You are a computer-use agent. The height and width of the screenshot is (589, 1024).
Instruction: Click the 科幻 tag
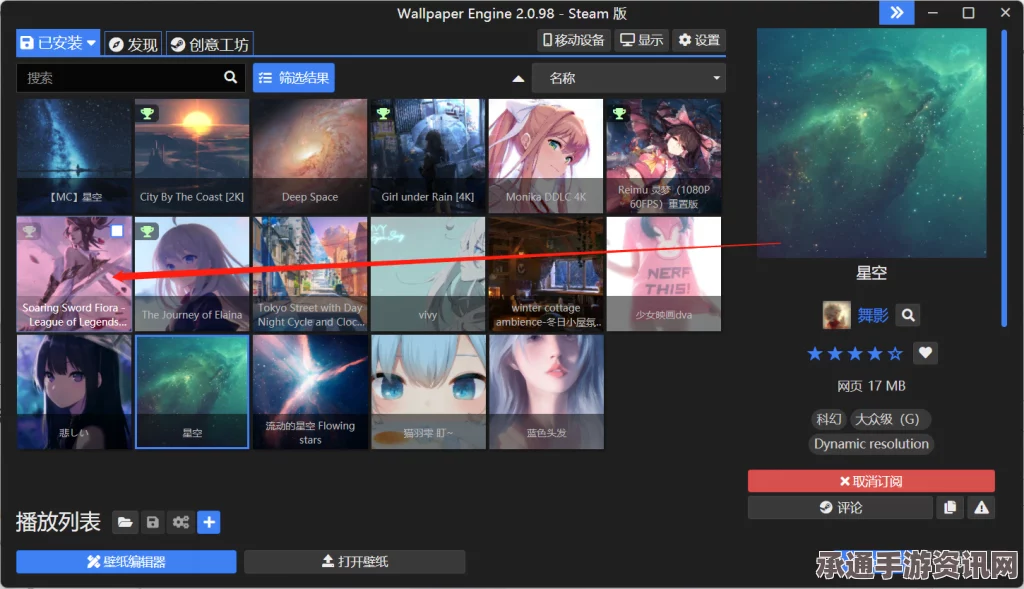tap(829, 419)
